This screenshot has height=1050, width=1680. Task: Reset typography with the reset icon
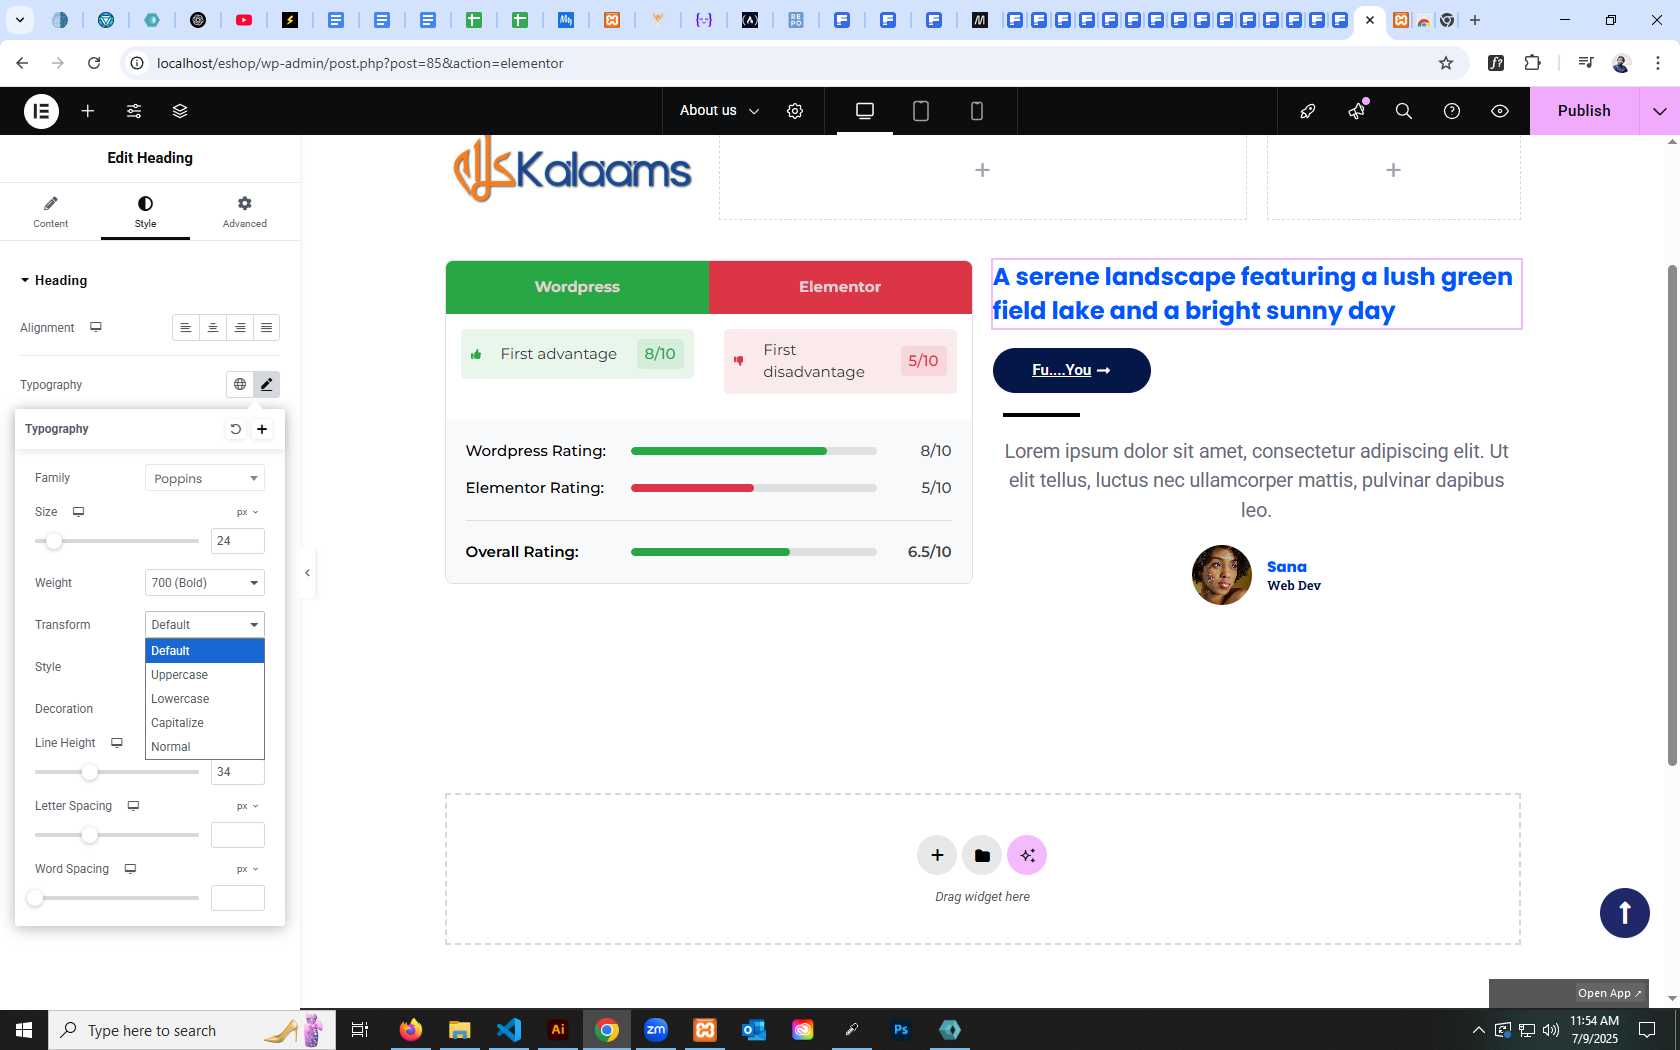235,429
